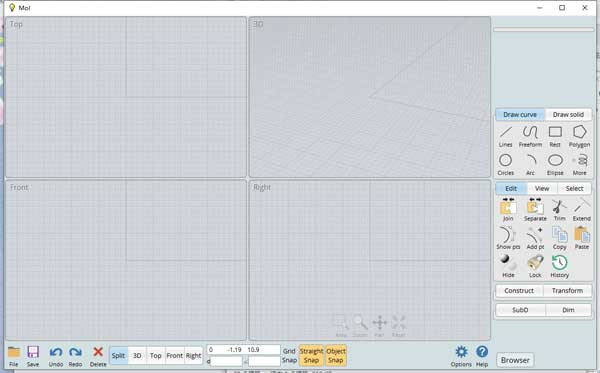Delete selection with red X
The image size is (600, 373).
tap(98, 356)
